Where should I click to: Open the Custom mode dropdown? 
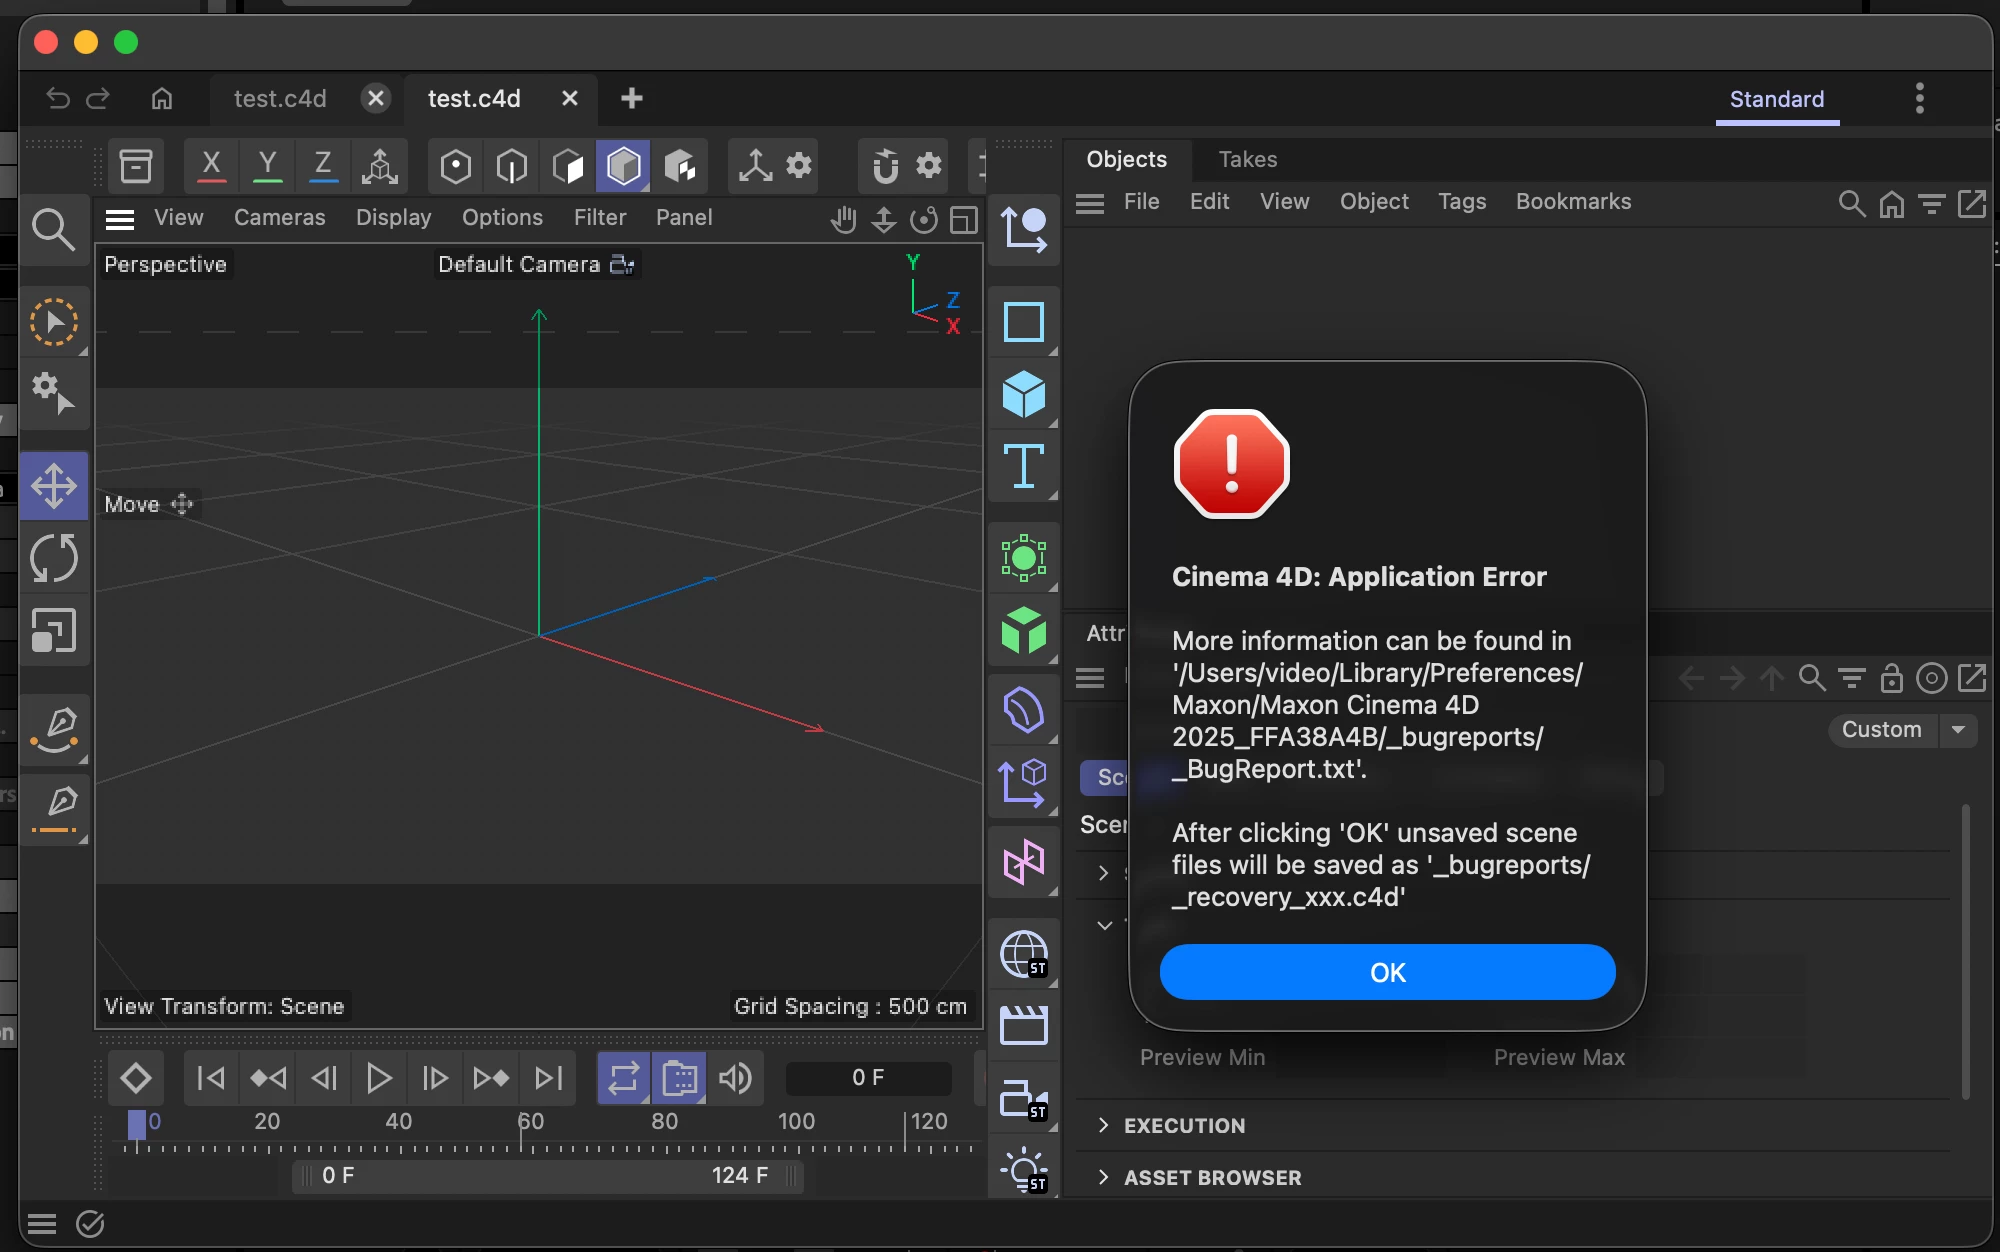click(x=1959, y=730)
